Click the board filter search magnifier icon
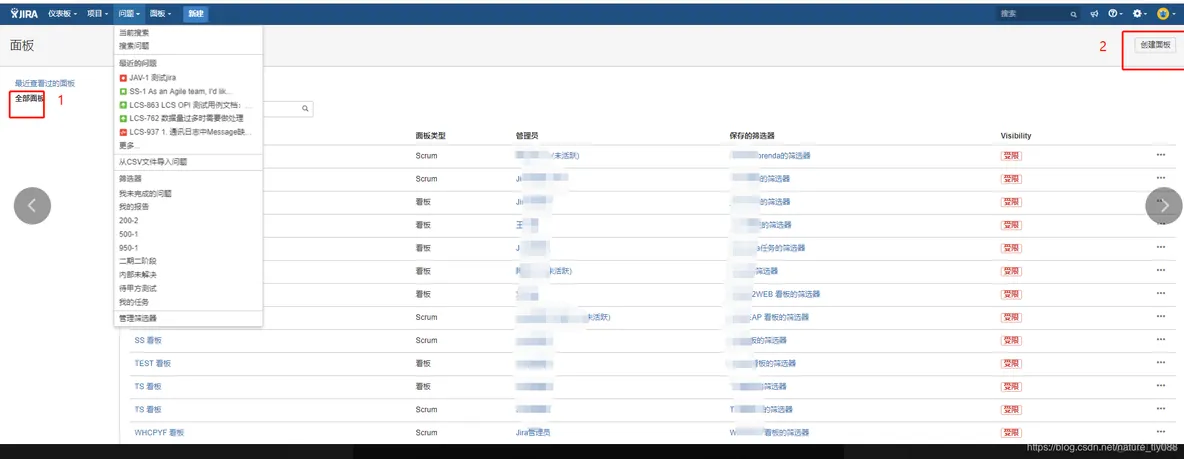This screenshot has width=1184, height=459. (x=306, y=109)
